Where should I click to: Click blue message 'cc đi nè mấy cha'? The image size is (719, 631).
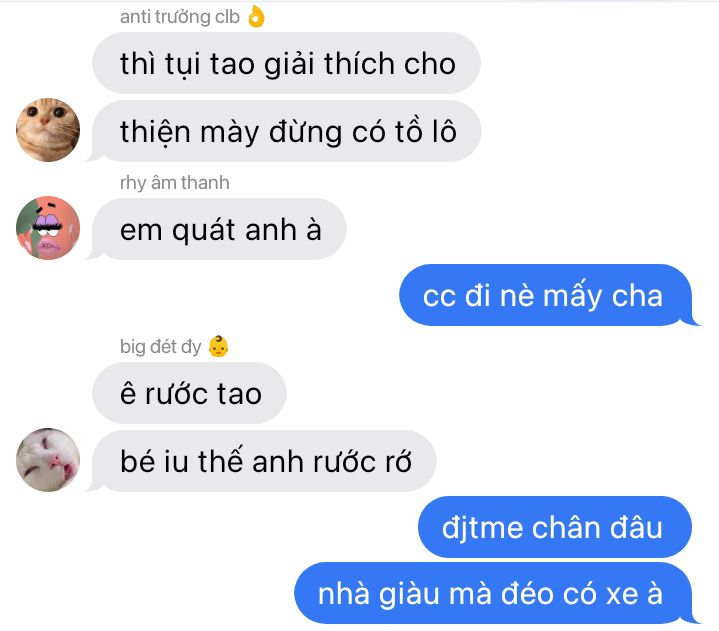tap(546, 295)
